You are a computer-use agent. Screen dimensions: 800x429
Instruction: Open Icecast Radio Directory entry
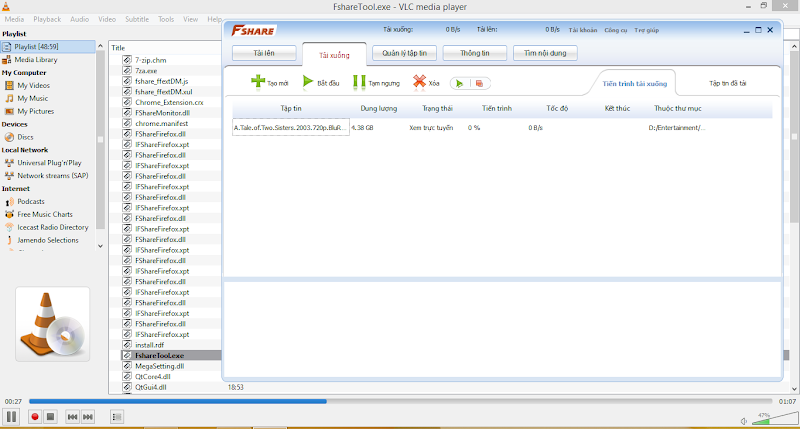(x=53, y=227)
